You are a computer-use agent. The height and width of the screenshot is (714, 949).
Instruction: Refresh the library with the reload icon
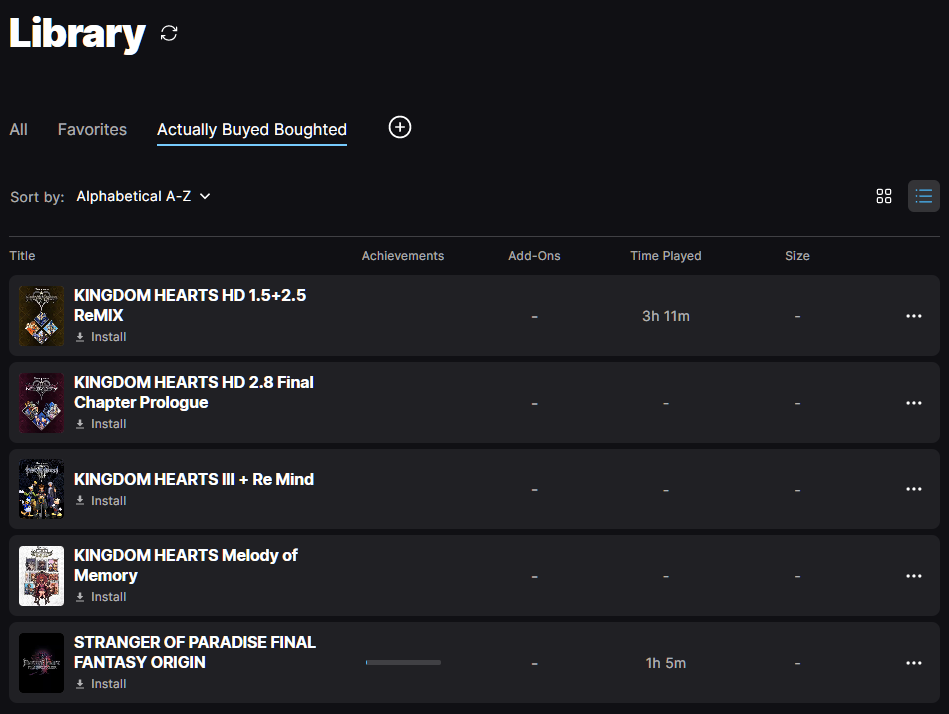[169, 33]
